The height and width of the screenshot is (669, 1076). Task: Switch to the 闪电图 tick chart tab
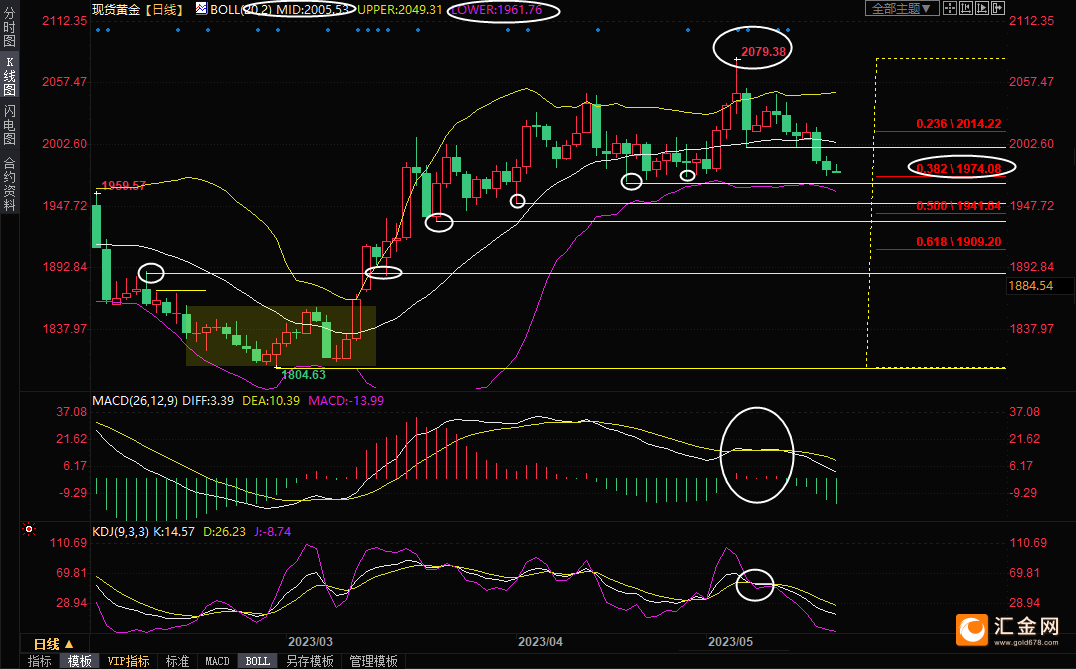point(10,125)
